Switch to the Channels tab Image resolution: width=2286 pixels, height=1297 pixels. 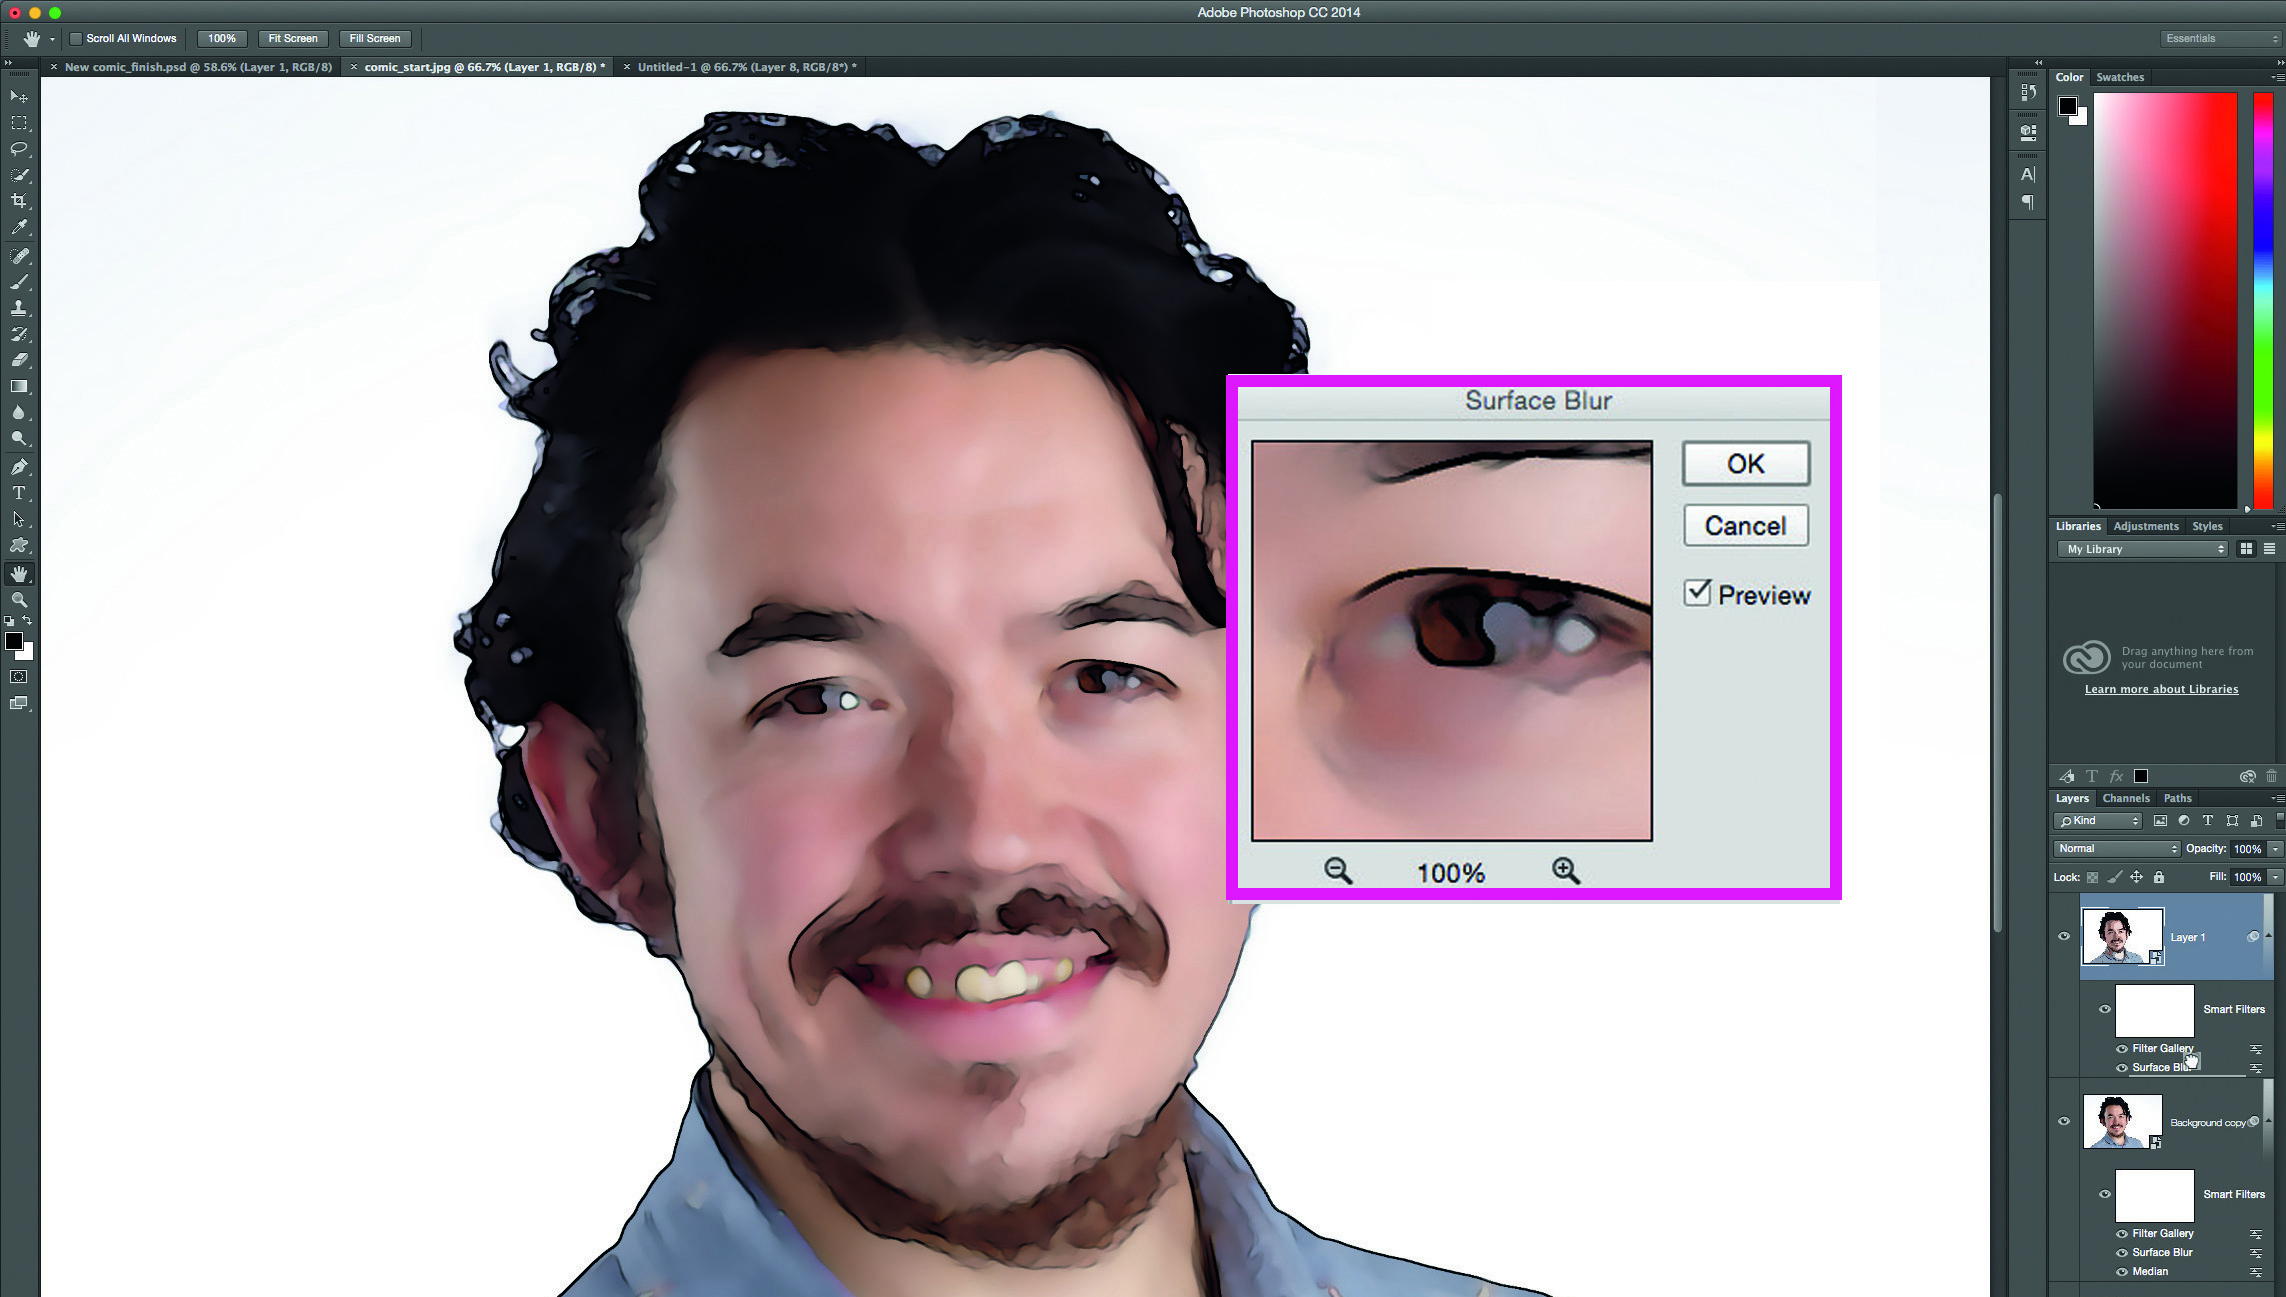pyautogui.click(x=2125, y=798)
